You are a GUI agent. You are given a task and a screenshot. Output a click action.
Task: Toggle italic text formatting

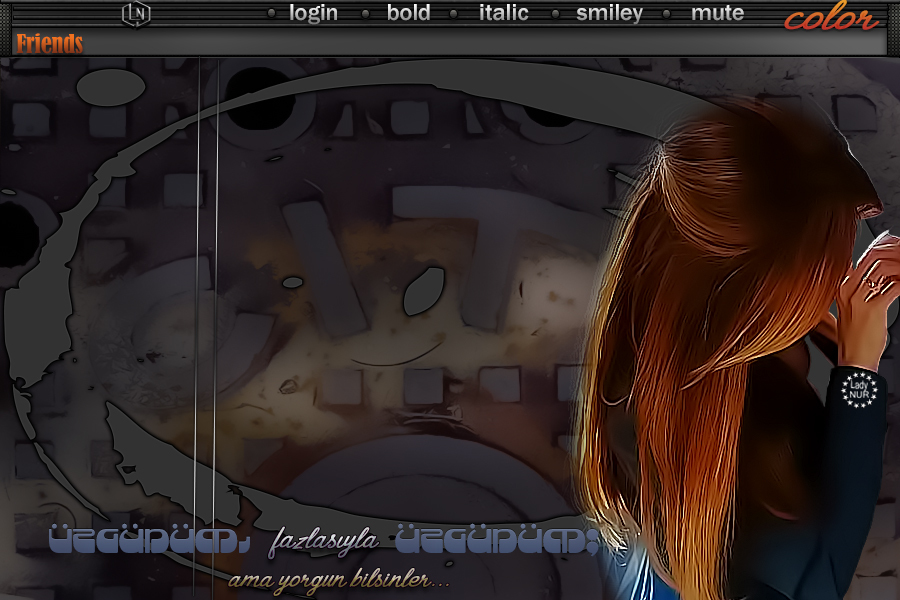pyautogui.click(x=503, y=14)
